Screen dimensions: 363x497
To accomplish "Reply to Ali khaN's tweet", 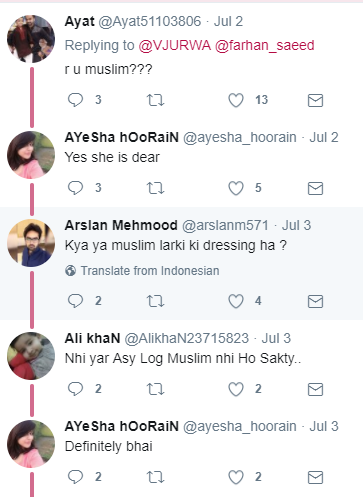I will pyautogui.click(x=75, y=389).
